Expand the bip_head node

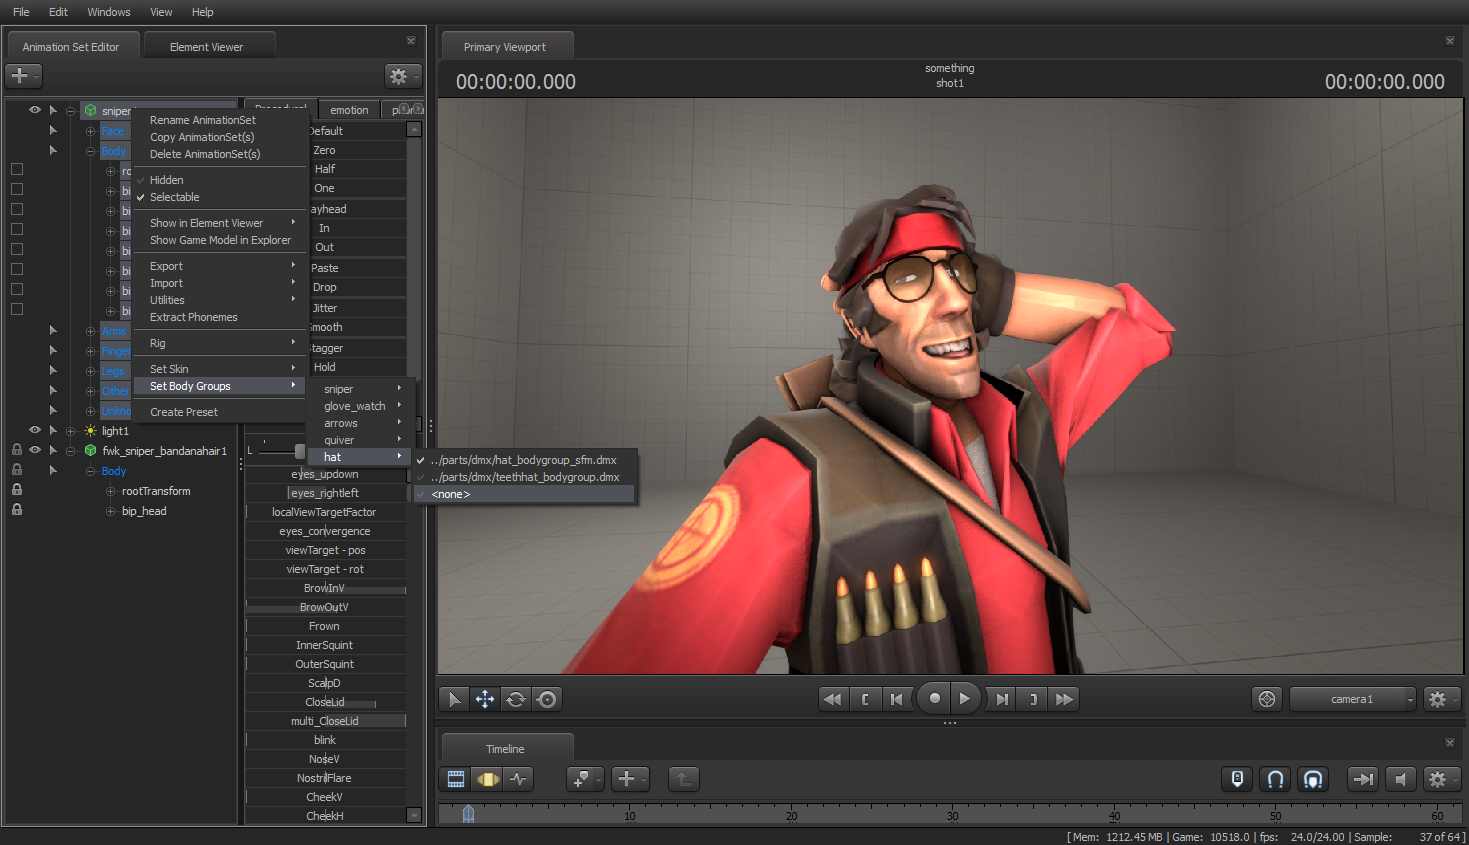point(111,511)
